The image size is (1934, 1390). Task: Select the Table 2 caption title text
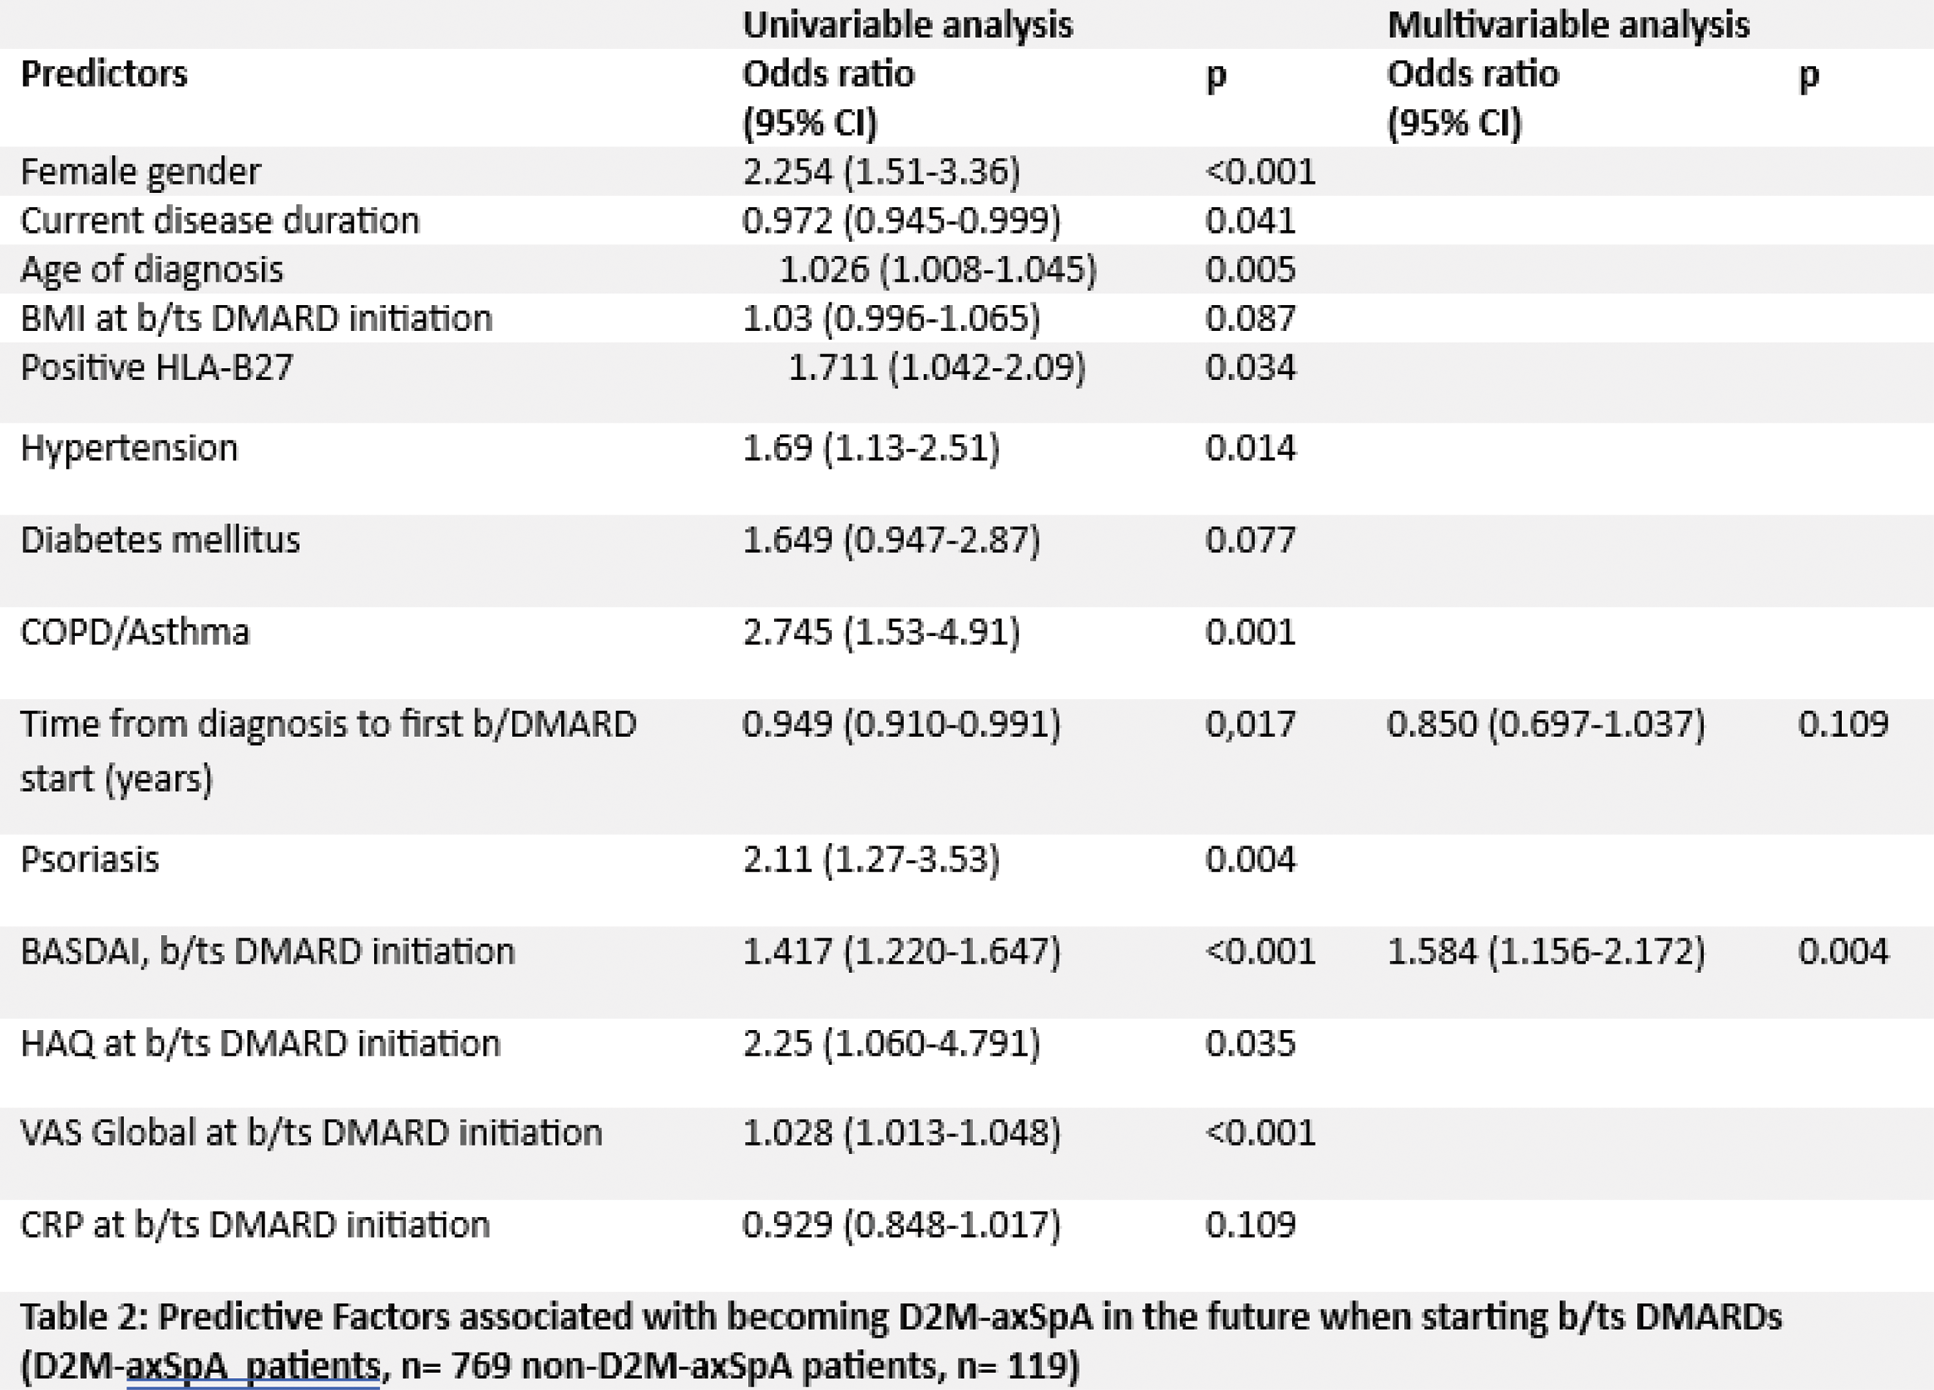tap(900, 1317)
